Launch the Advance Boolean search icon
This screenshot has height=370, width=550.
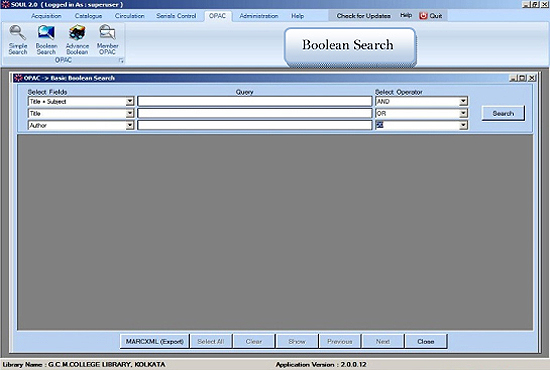(77, 40)
